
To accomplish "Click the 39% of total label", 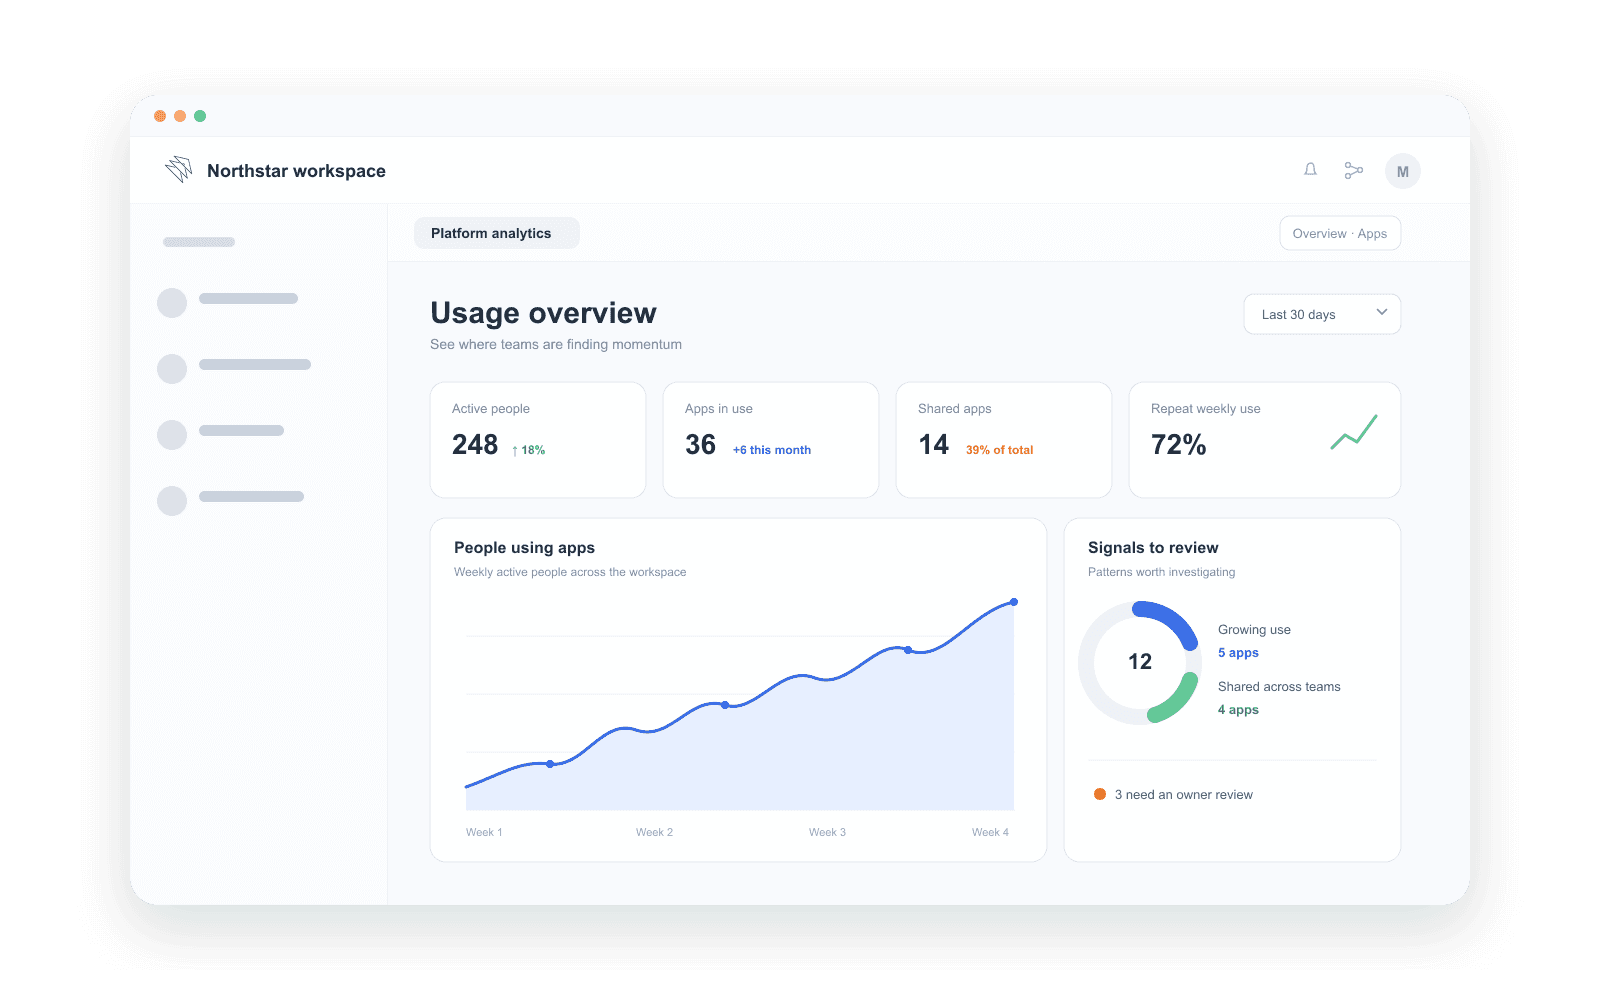I will pyautogui.click(x=999, y=450).
